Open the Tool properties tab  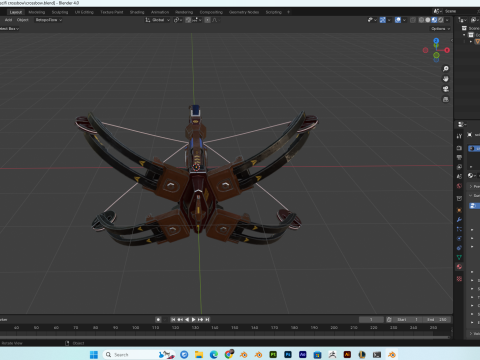pos(459,136)
